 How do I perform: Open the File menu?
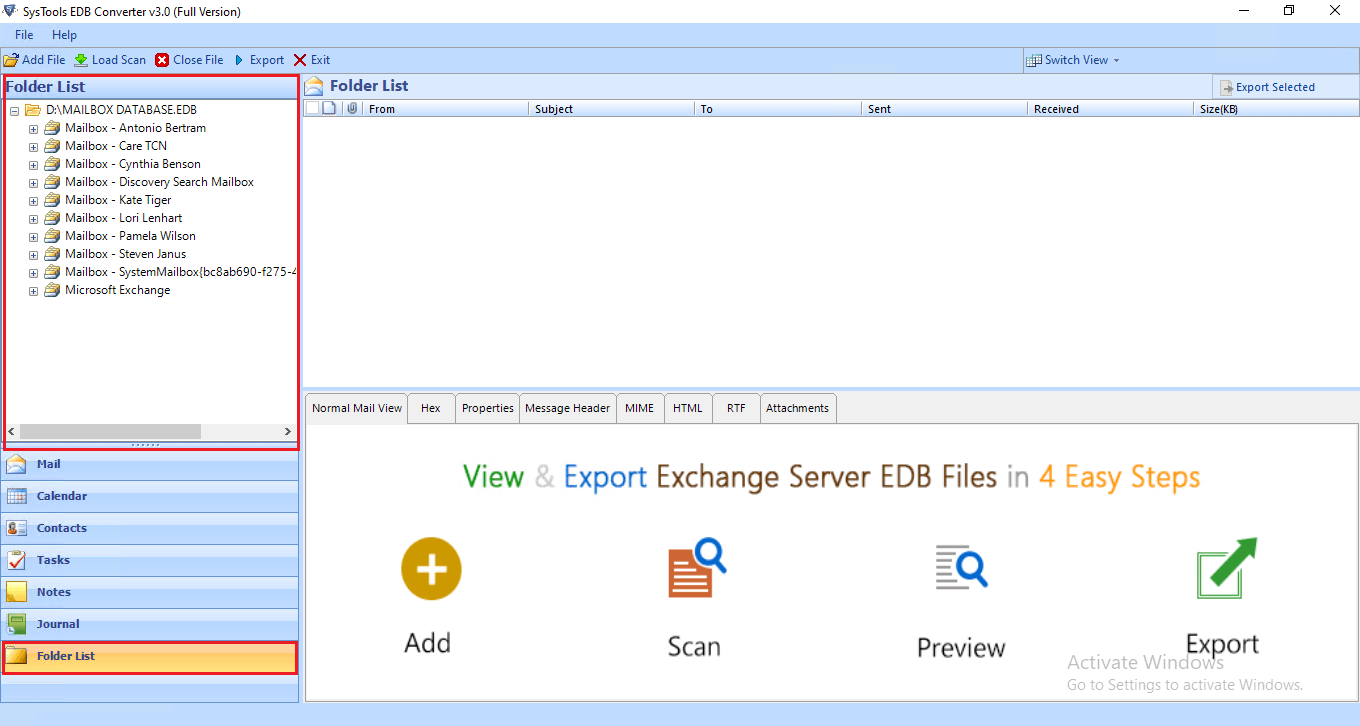coord(23,34)
